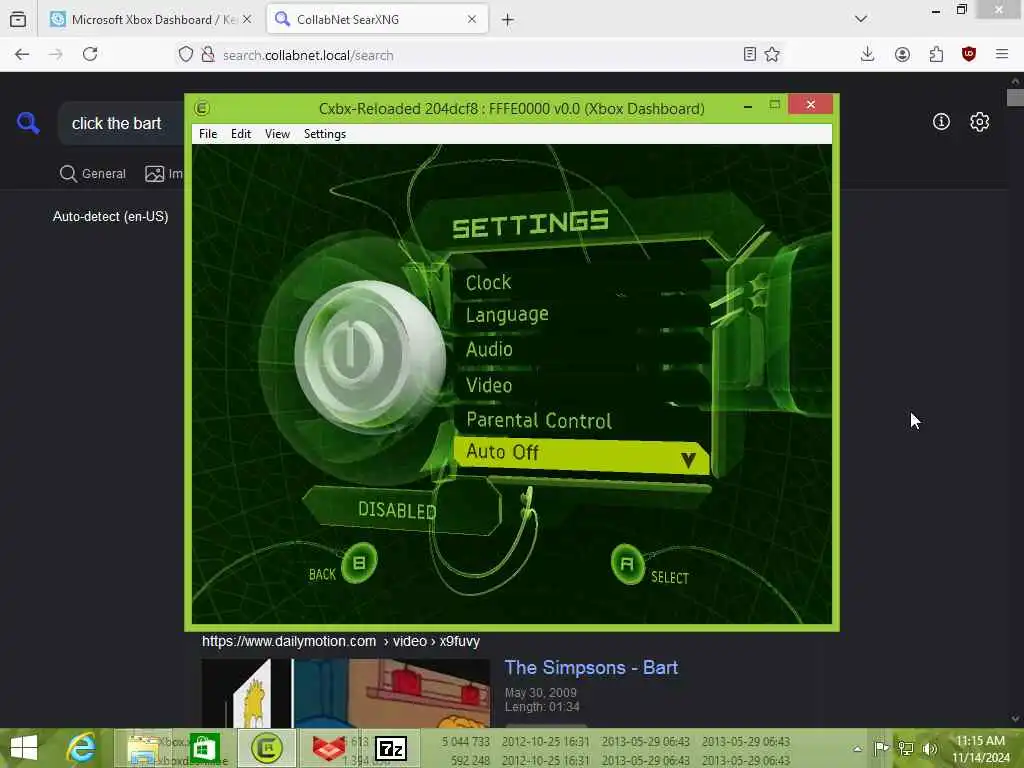Click the SearXNG magnifier logo
This screenshot has width=1024, height=768.
click(x=28, y=122)
